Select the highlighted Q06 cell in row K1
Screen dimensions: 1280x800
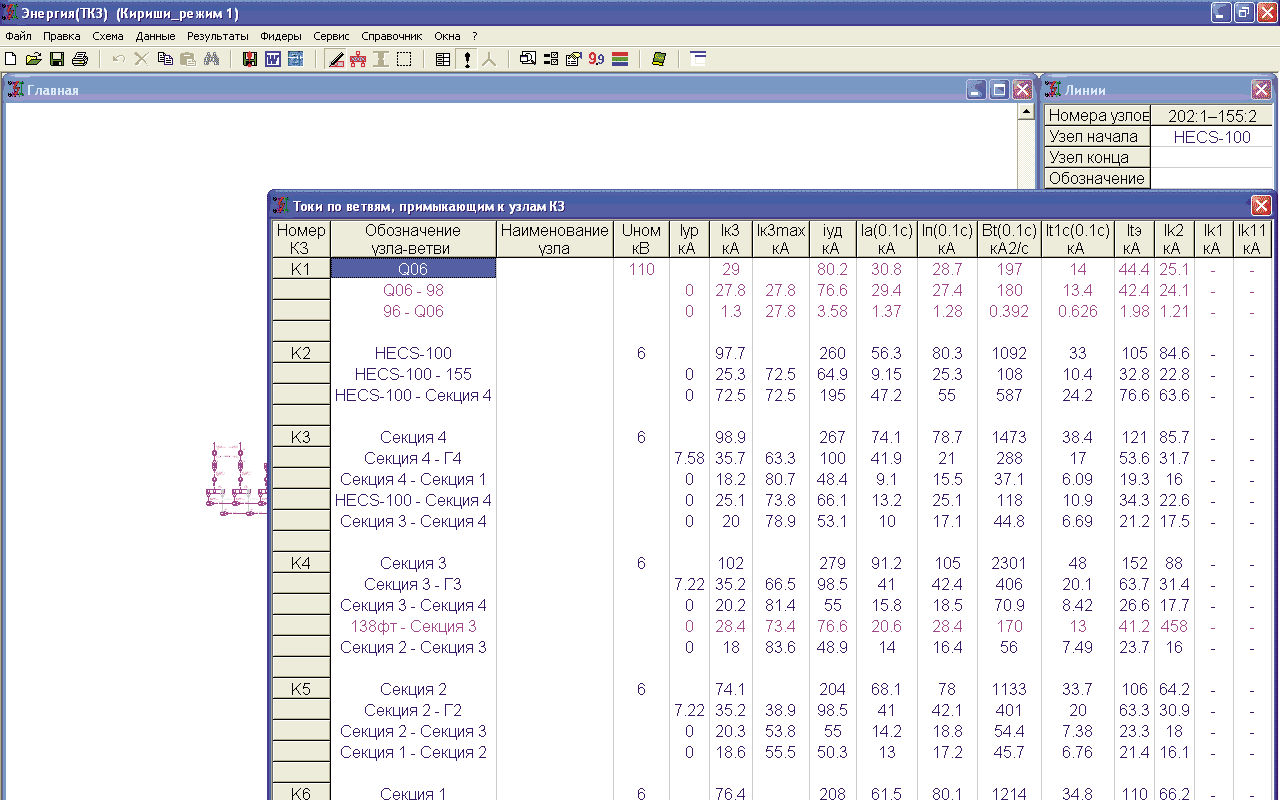(x=413, y=269)
